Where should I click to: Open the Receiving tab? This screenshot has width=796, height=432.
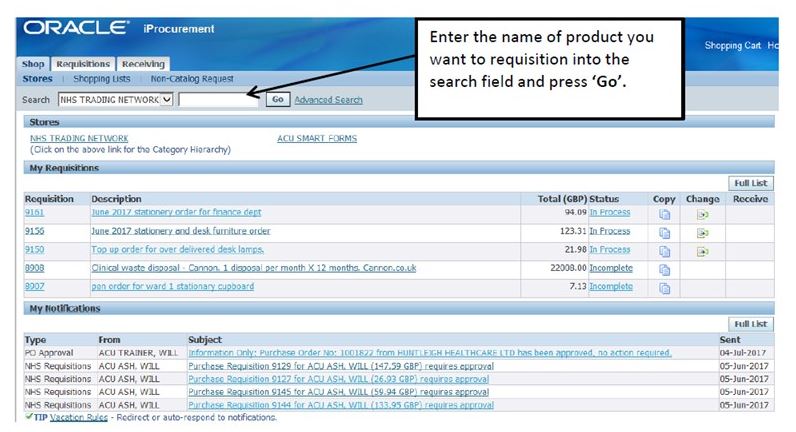click(x=143, y=64)
